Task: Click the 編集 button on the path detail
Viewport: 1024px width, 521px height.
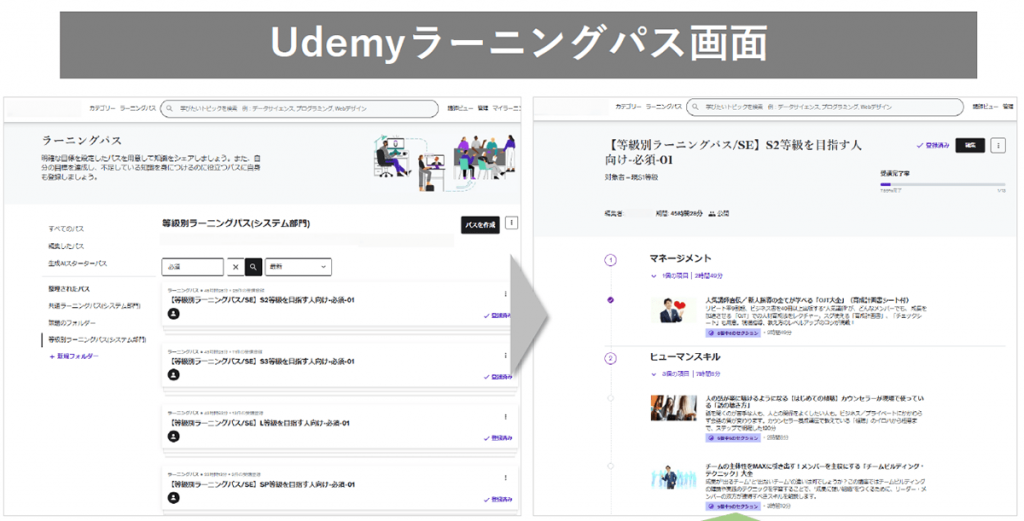Action: [x=970, y=146]
